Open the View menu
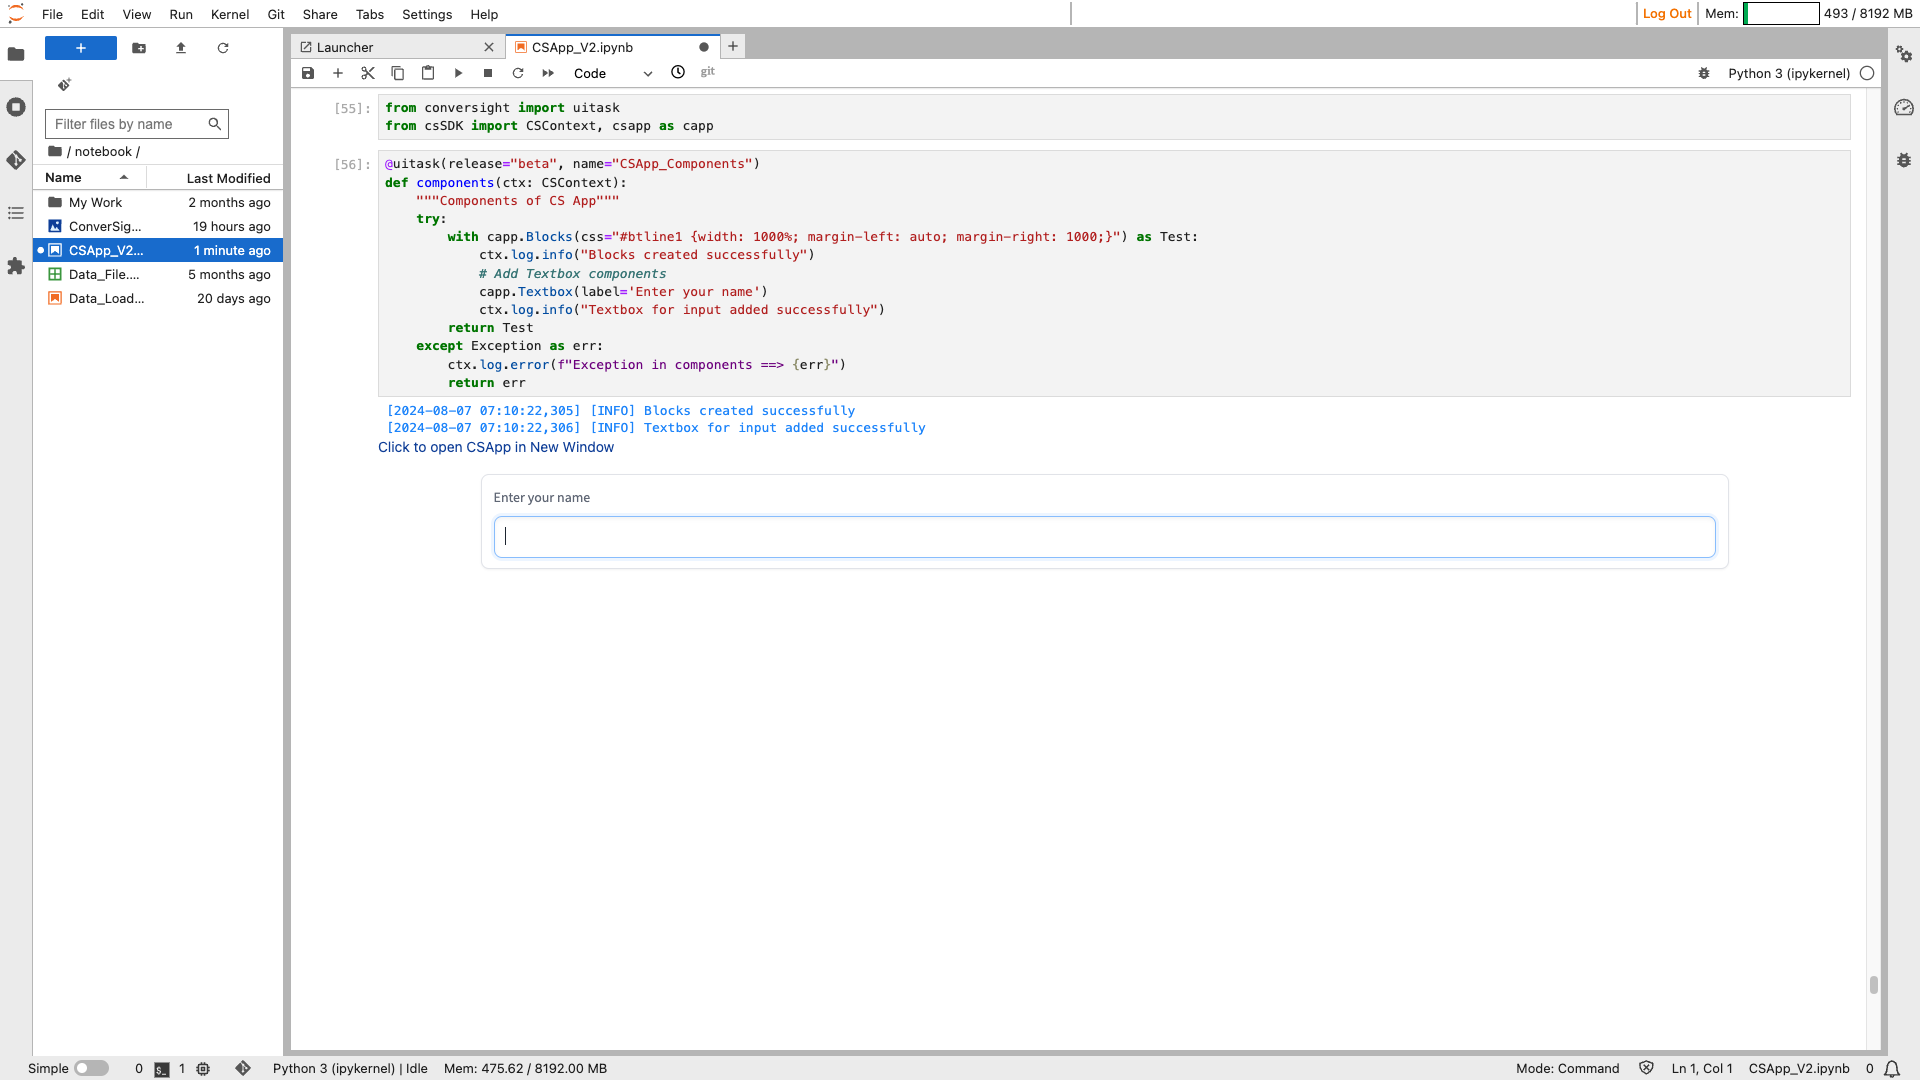Image resolution: width=1920 pixels, height=1080 pixels. click(x=137, y=14)
